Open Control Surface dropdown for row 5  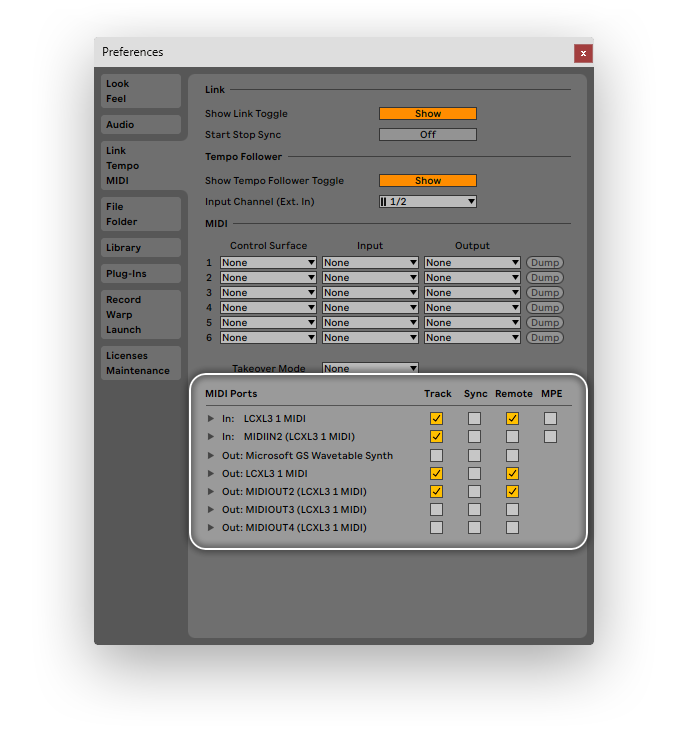[x=268, y=323]
